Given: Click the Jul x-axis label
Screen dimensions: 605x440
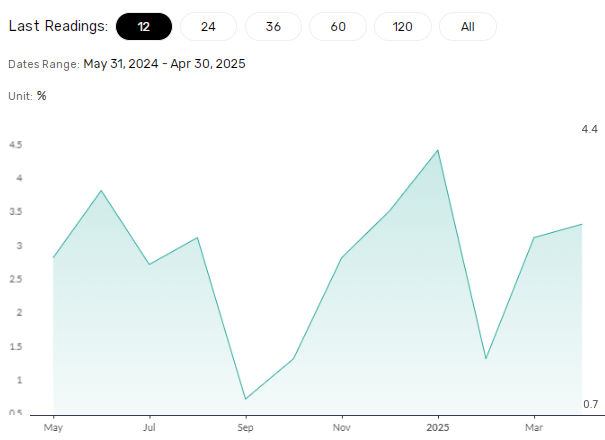Looking at the screenshot, I should (149, 425).
